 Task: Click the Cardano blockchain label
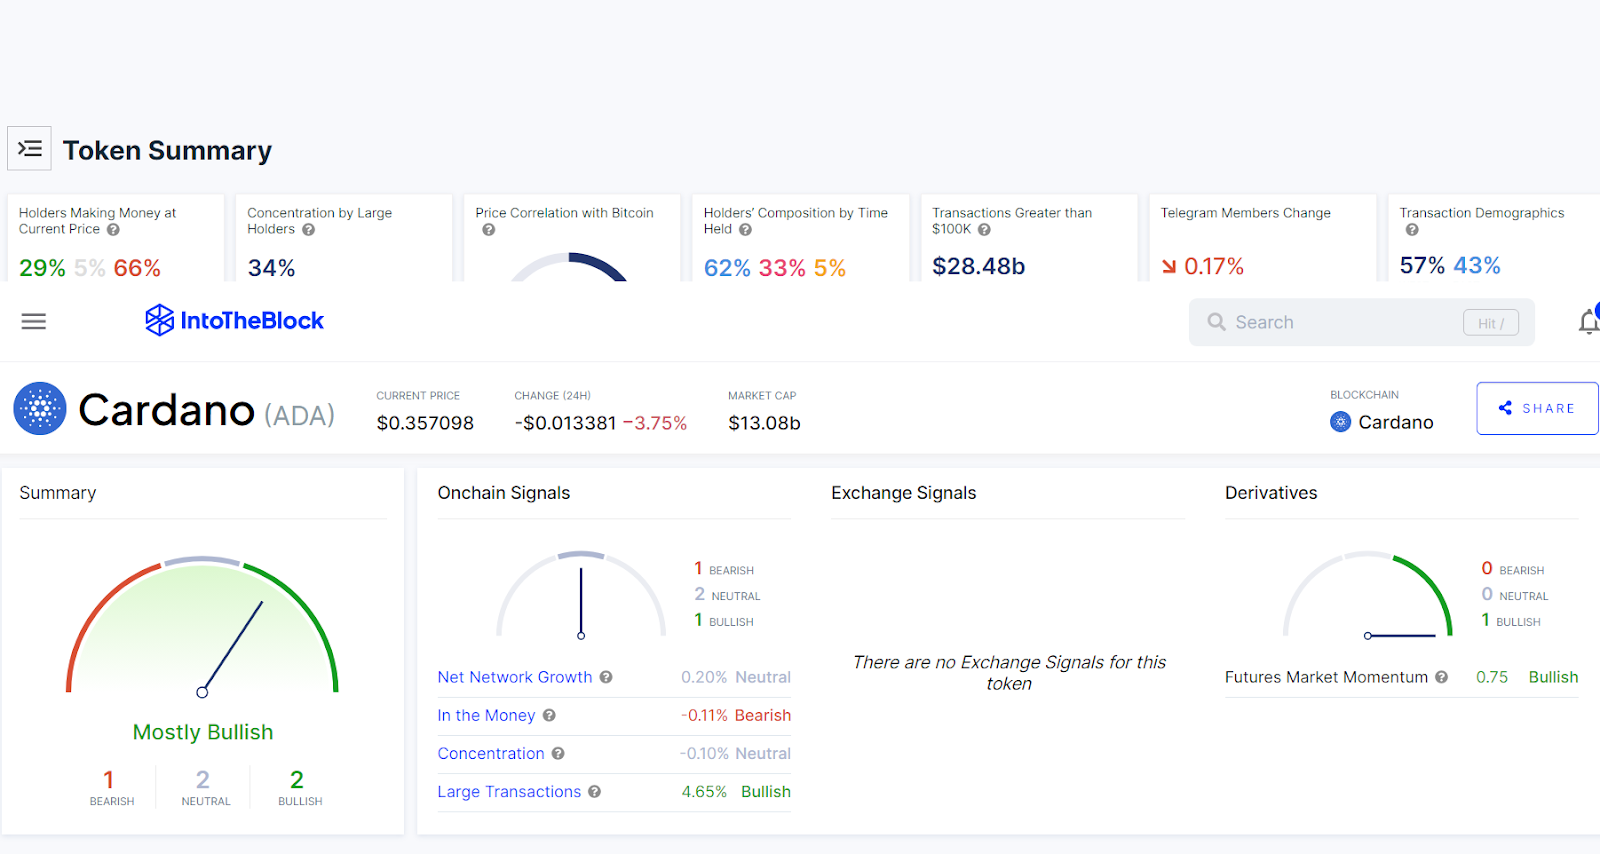point(1394,422)
